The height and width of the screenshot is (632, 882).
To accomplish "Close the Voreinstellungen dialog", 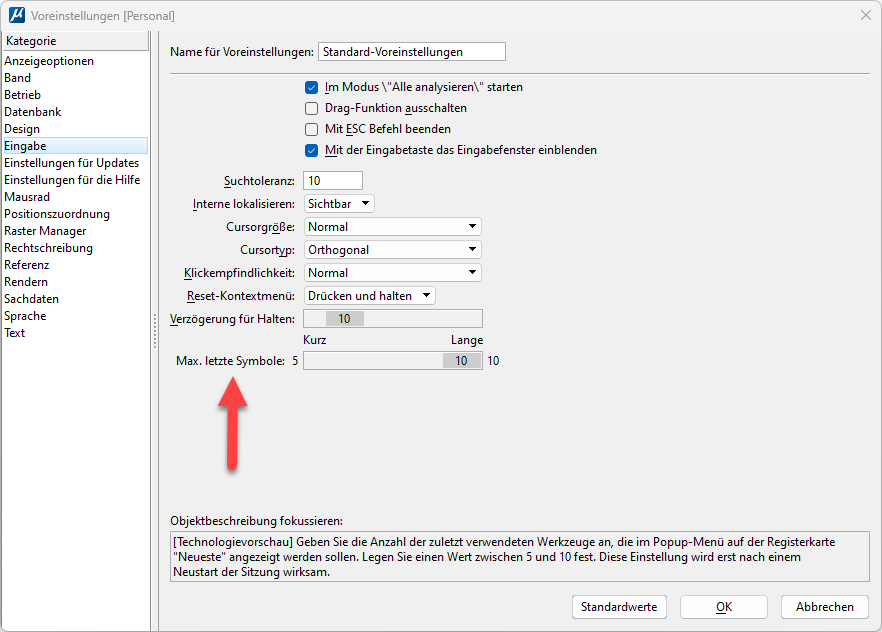I will point(866,15).
